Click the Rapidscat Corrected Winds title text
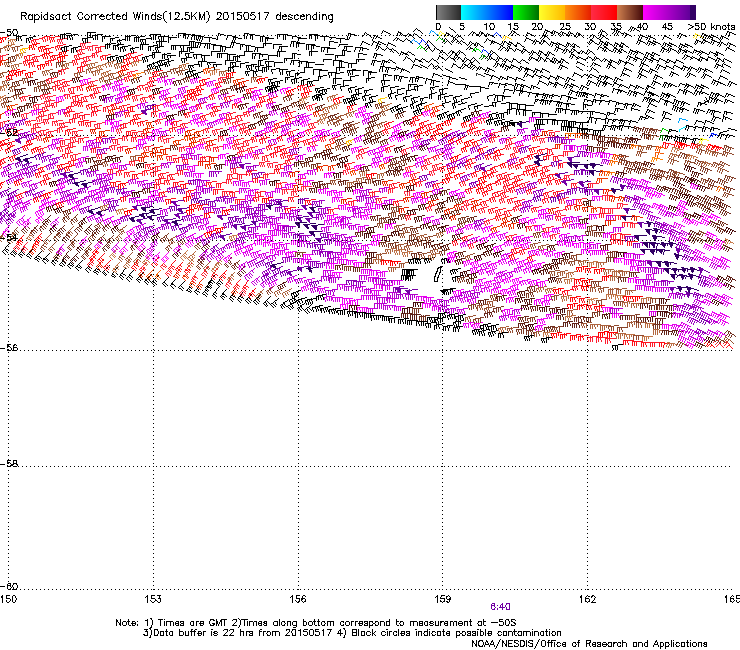 (177, 16)
